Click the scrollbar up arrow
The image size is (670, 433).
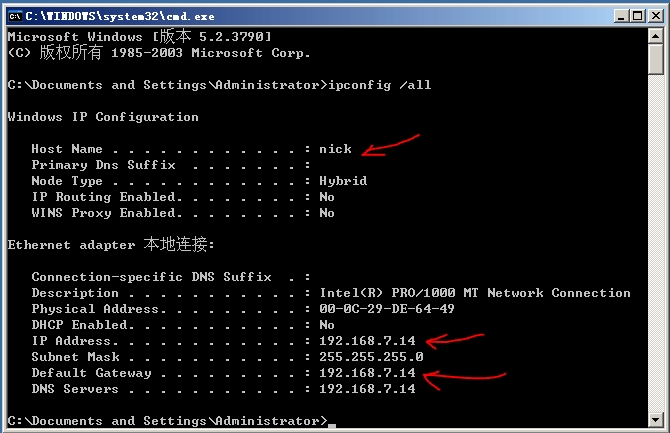coord(656,37)
